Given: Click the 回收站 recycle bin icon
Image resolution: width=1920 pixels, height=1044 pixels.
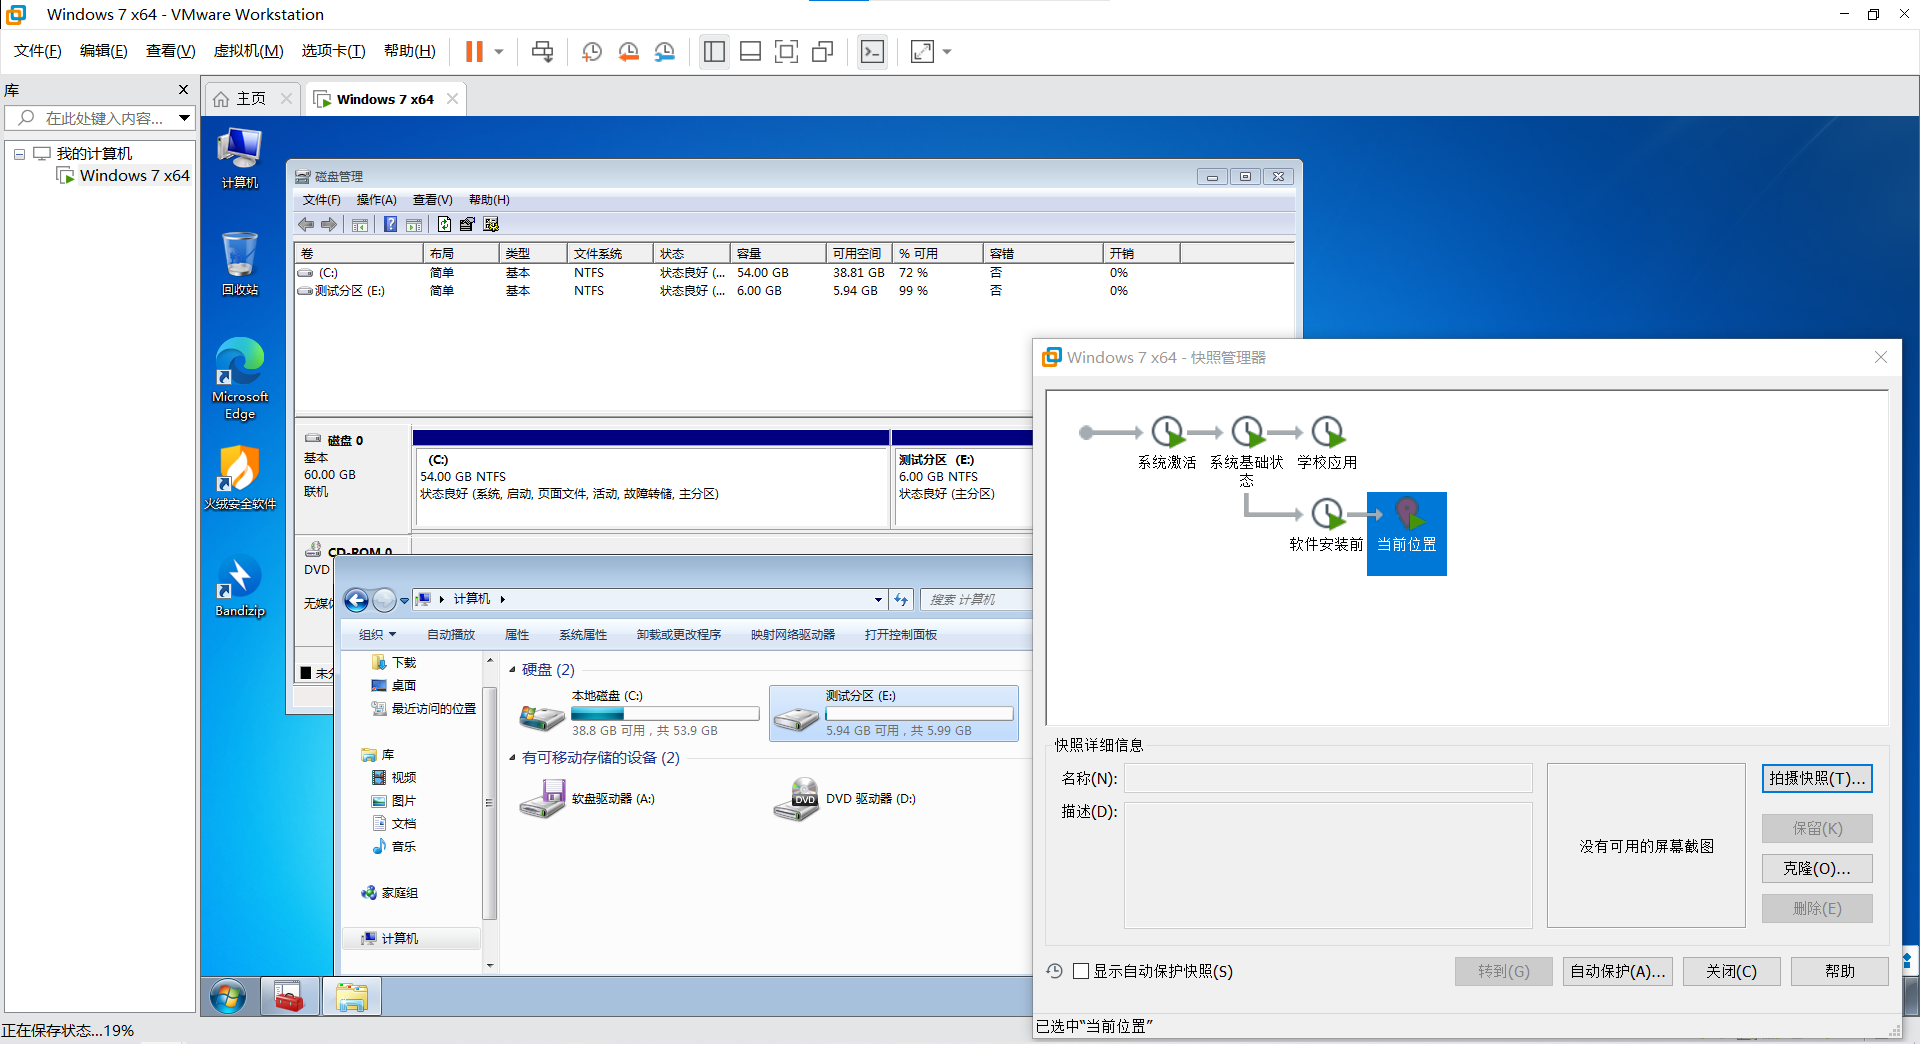Looking at the screenshot, I should (240, 264).
